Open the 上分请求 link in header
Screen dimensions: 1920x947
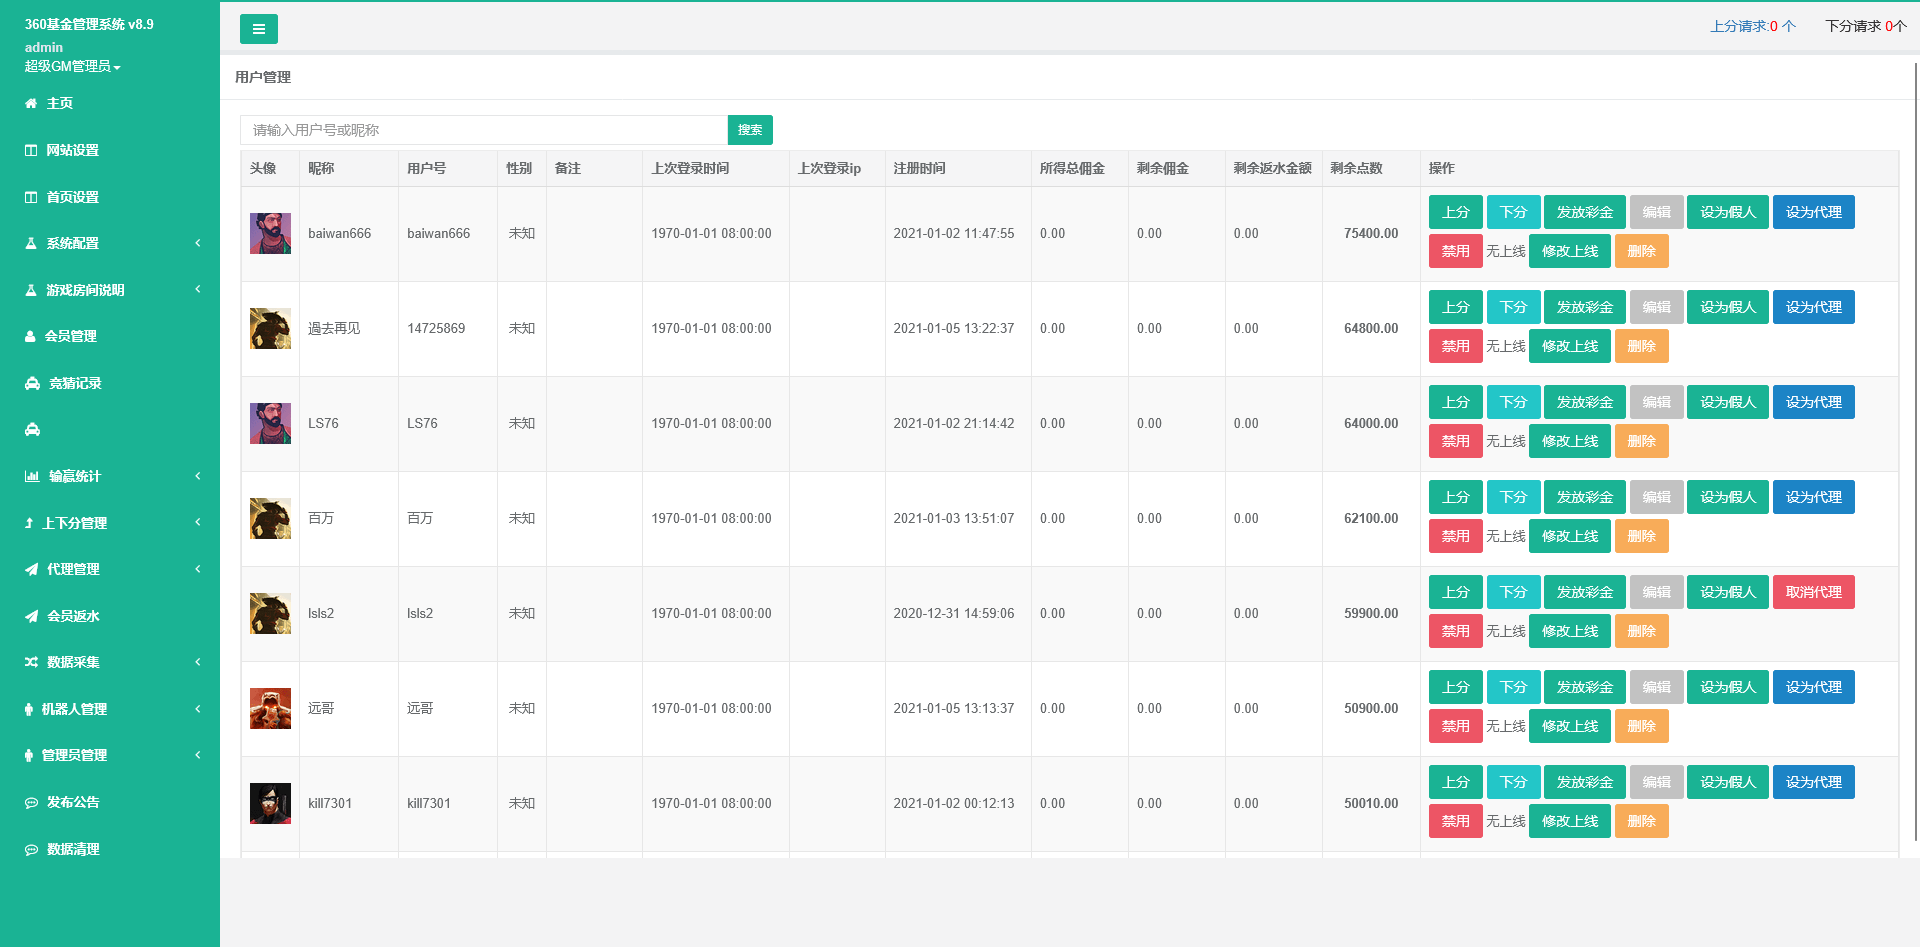1752,26
